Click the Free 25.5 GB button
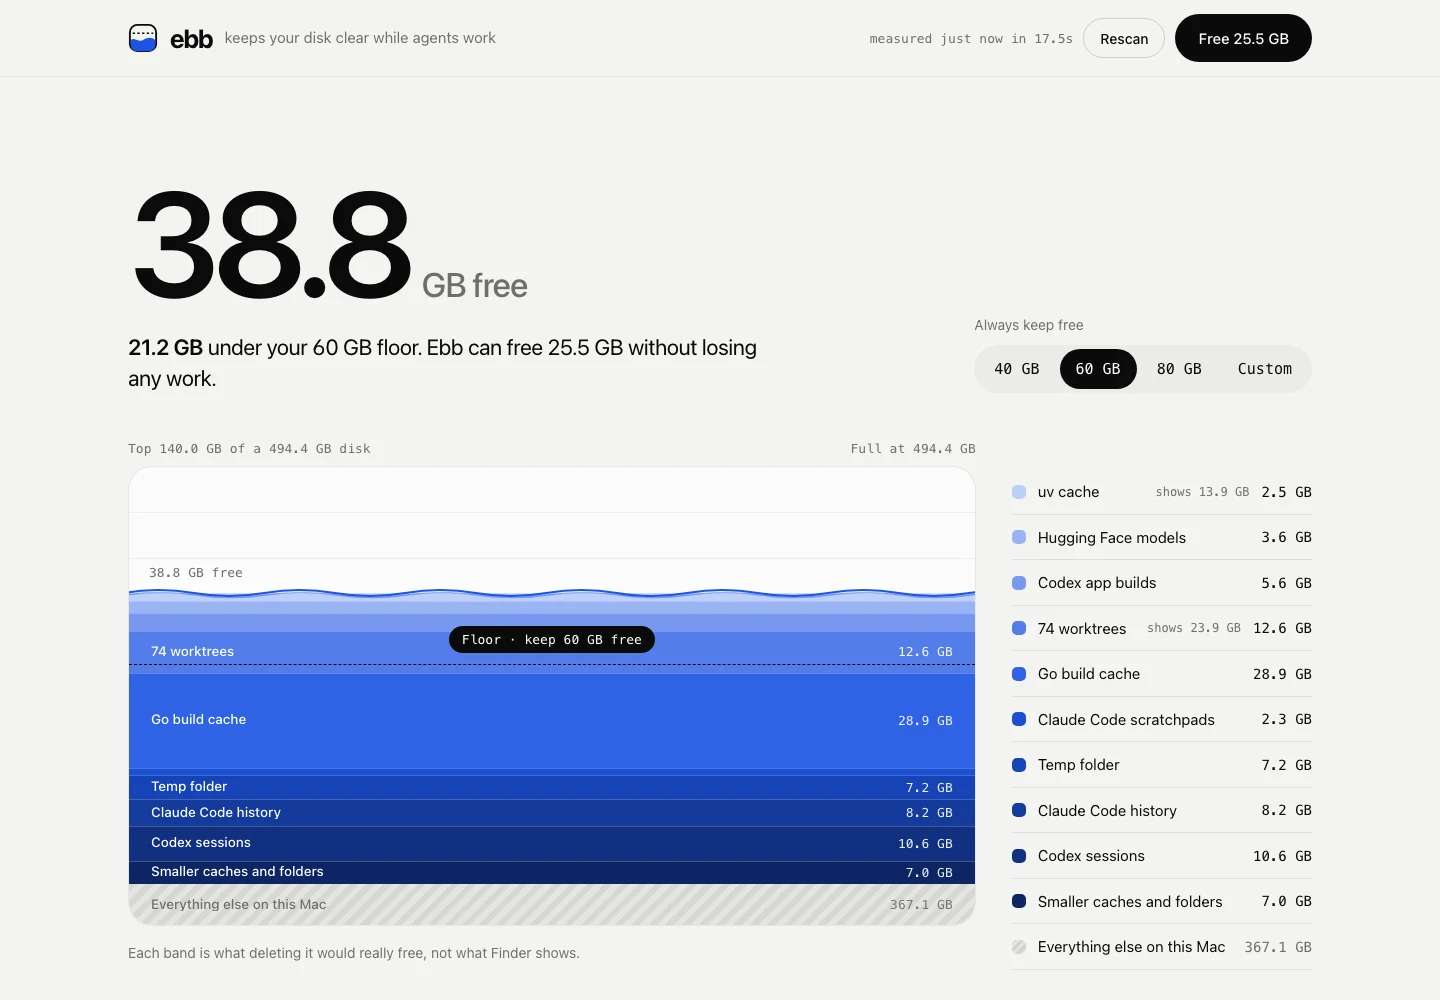 [x=1243, y=38]
